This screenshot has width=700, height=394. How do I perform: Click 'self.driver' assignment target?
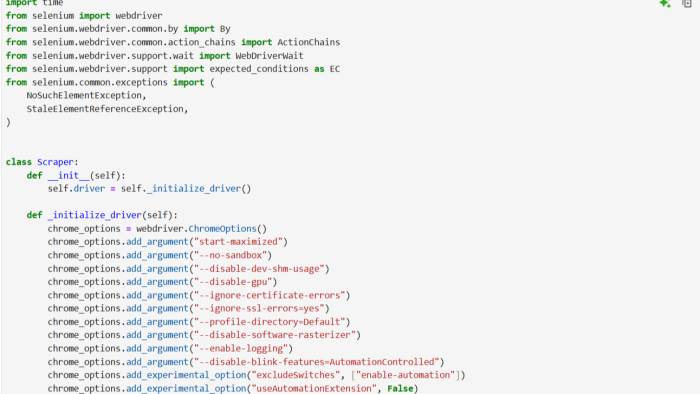click(76, 189)
